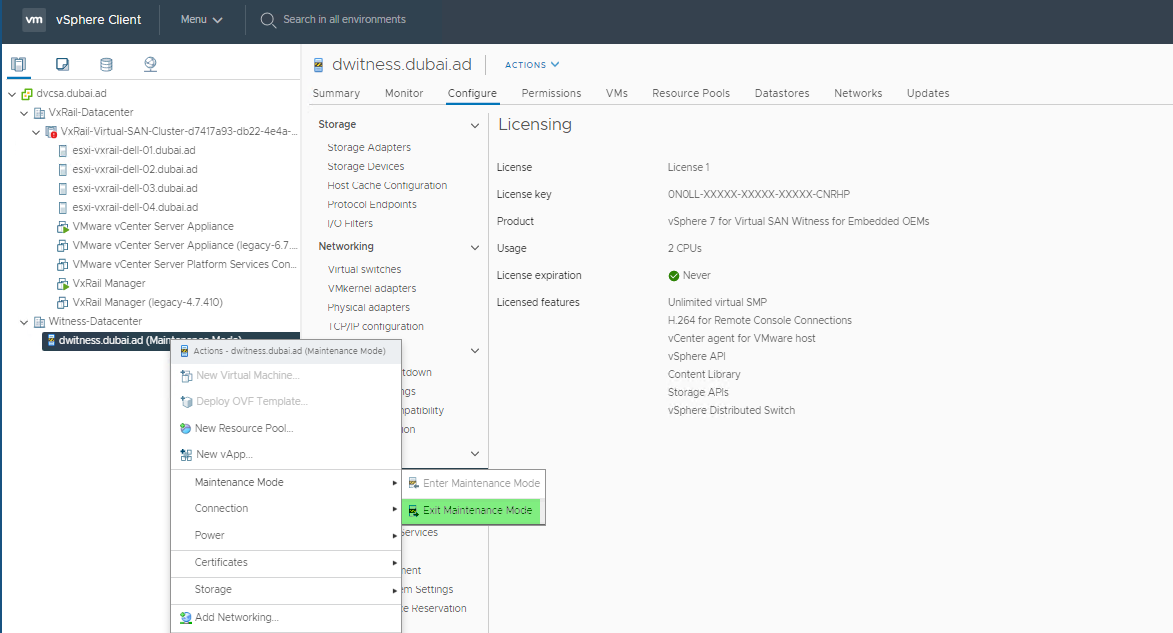This screenshot has height=633, width=1173.
Task: Open the VMs and Templates inventory view
Action: [x=63, y=64]
